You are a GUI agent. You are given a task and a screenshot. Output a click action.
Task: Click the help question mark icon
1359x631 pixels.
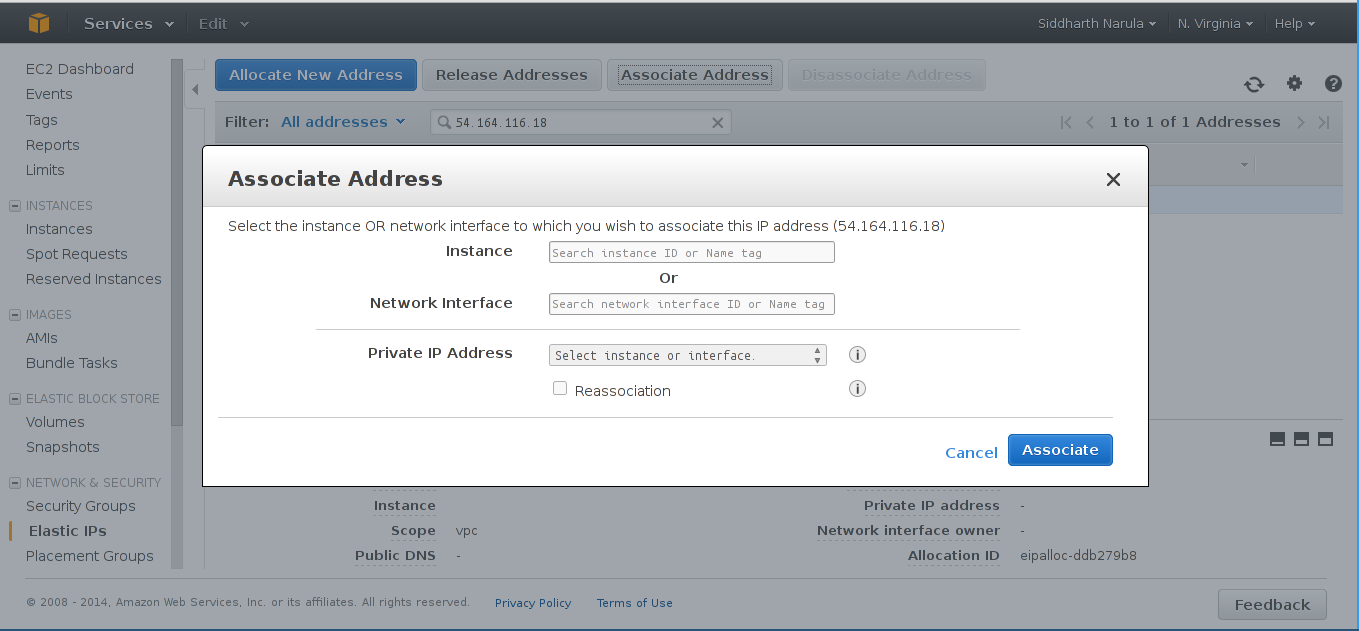pos(1333,84)
